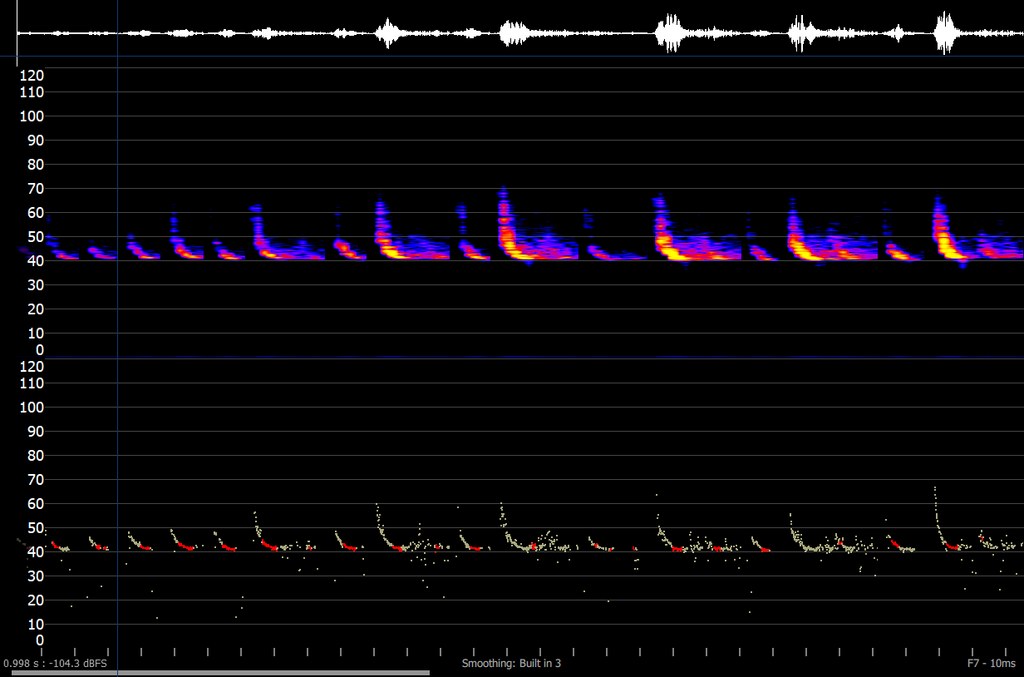Click the "20" axis label in the dotted scatter panel
Viewport: 1024px width, 677px height.
coord(35,601)
